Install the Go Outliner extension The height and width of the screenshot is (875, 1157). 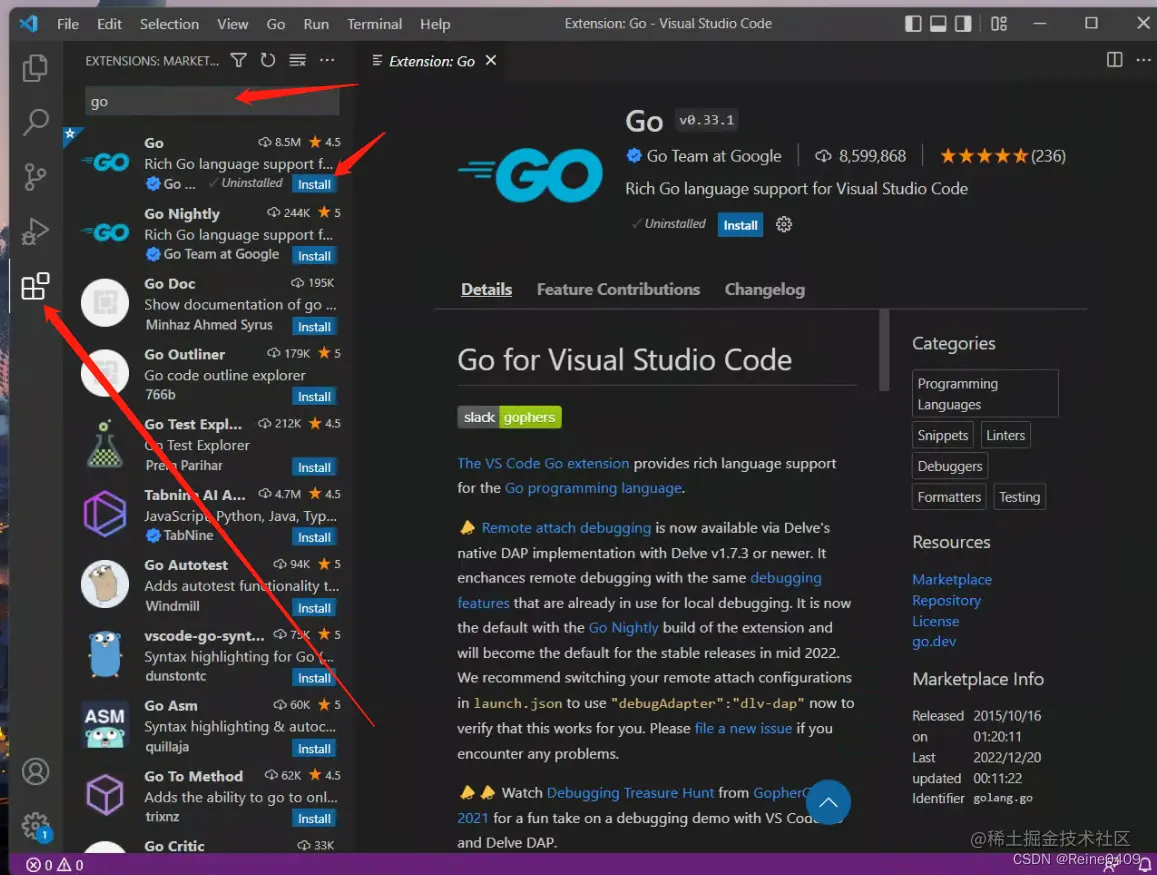tap(314, 397)
